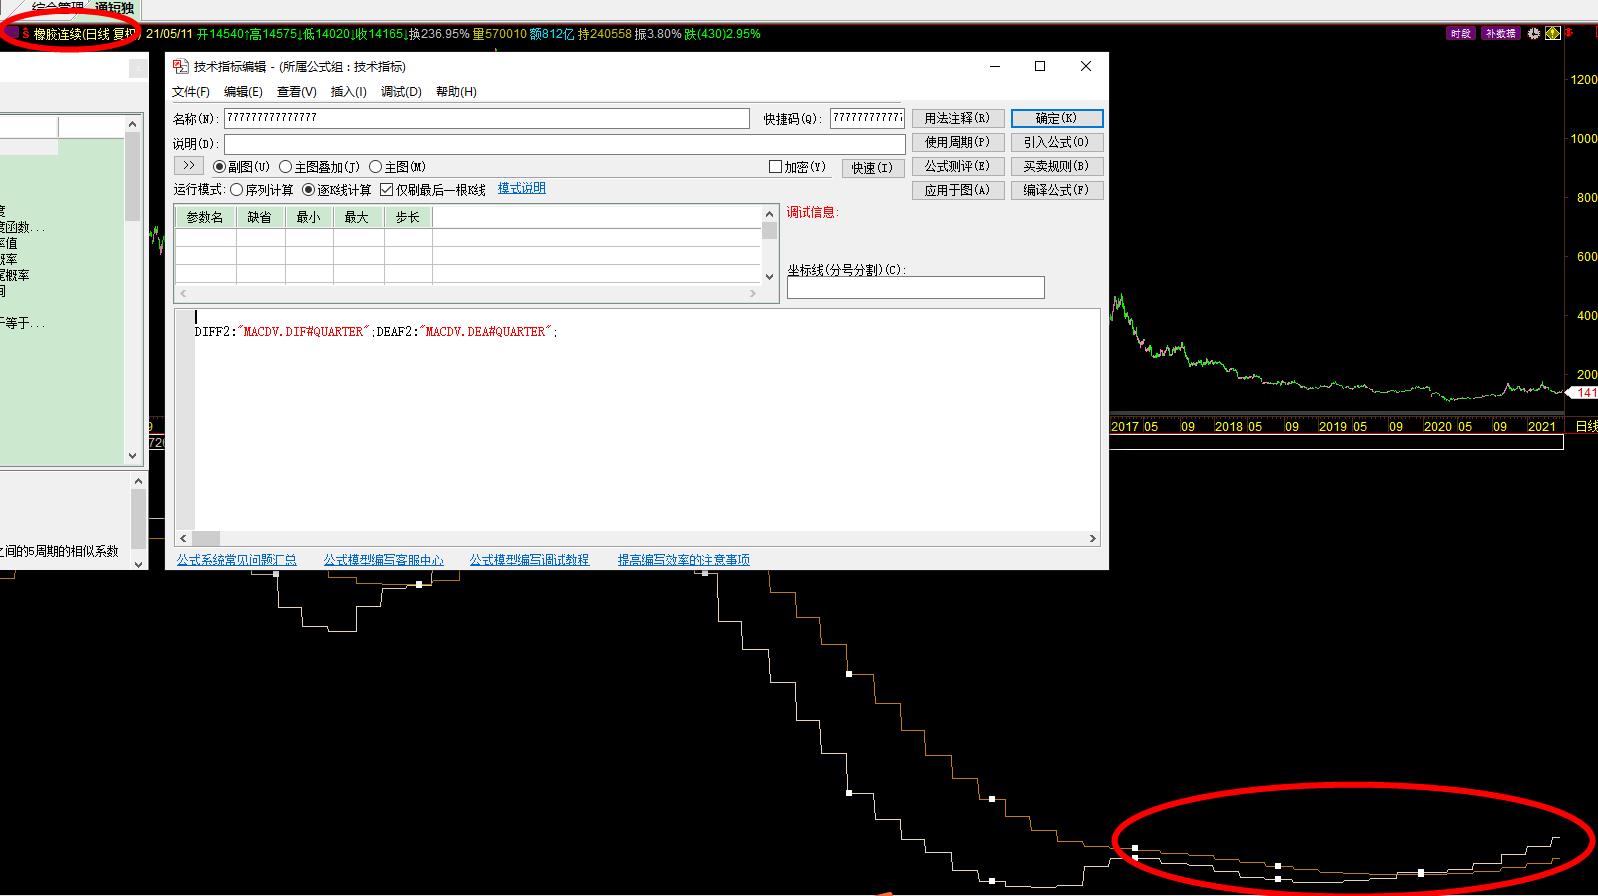Click the 名称(N) input field
1598x896 pixels.
(486, 118)
